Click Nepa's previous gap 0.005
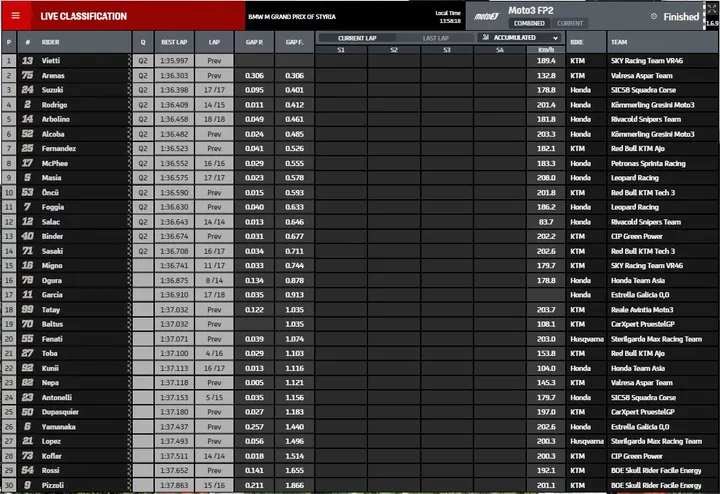This screenshot has width=720, height=494. point(254,382)
